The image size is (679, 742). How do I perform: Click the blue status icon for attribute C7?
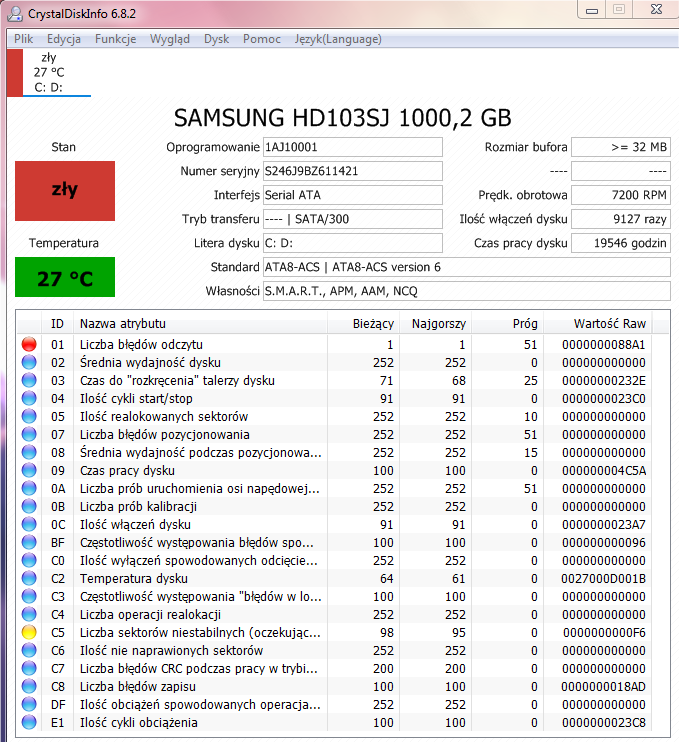coord(29,668)
